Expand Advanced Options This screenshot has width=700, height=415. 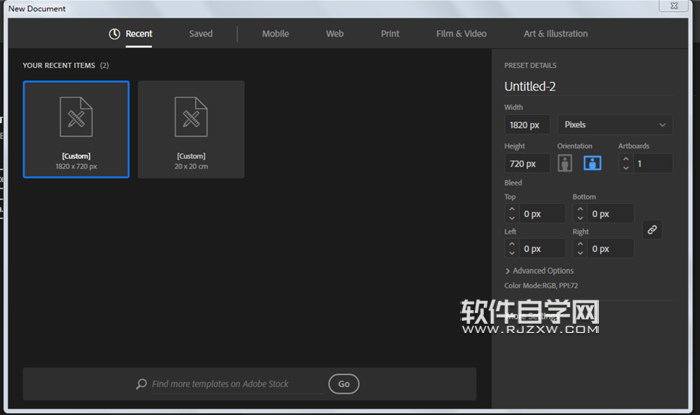pyautogui.click(x=539, y=271)
